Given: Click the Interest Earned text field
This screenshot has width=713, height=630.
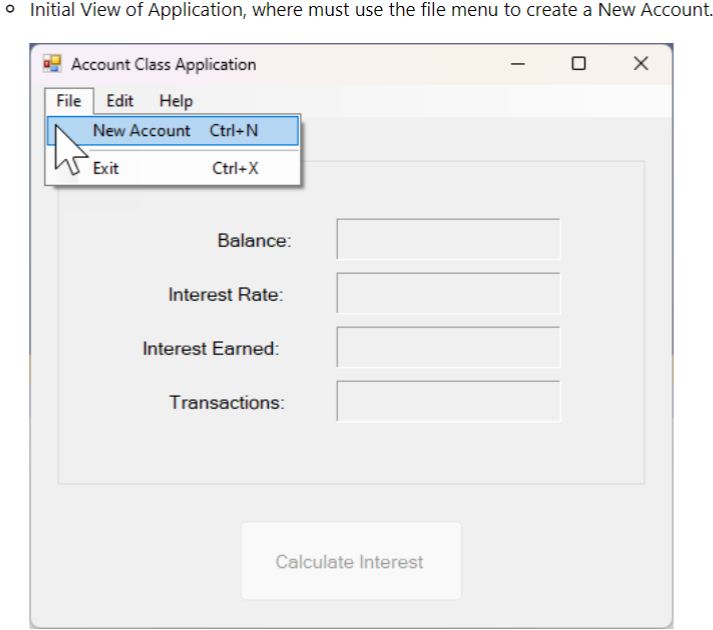Looking at the screenshot, I should coord(448,347).
